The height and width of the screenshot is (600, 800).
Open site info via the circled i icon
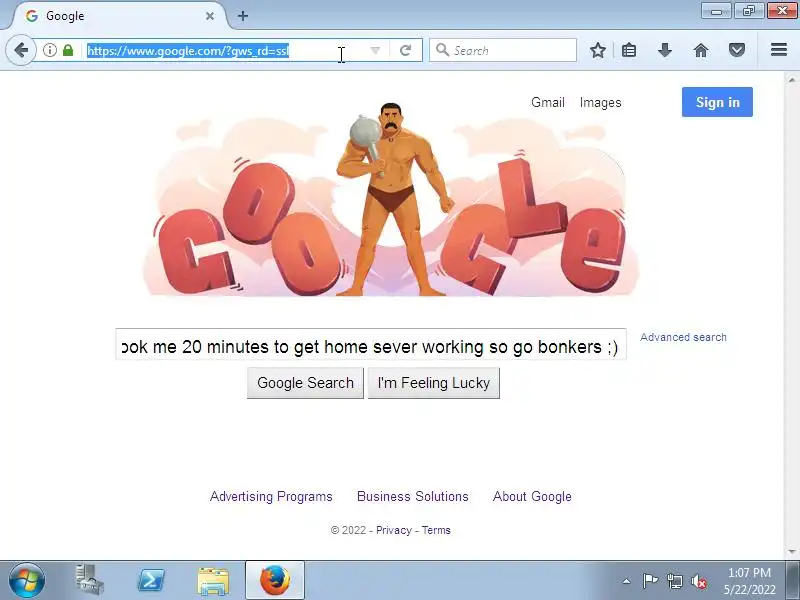pos(49,50)
